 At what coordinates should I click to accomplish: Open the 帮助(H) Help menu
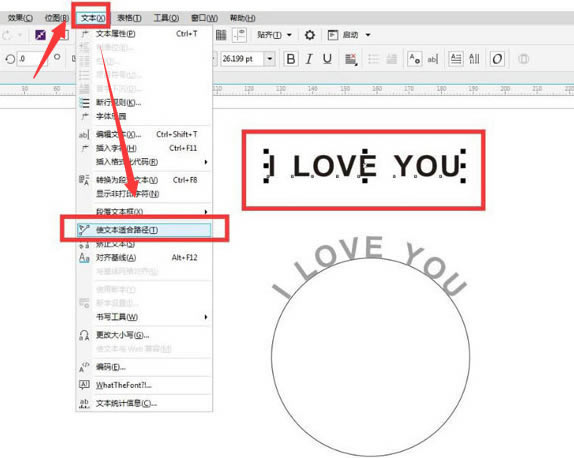(242, 18)
